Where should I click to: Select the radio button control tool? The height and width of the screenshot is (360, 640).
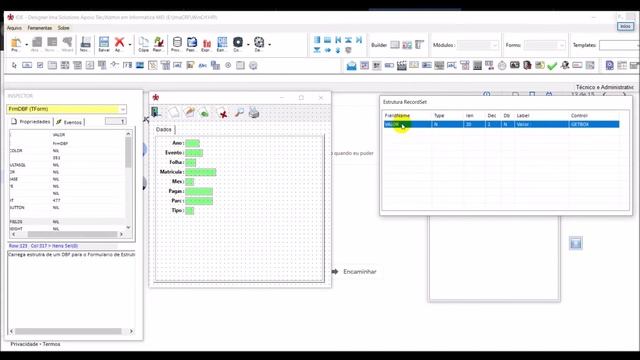pos(228,65)
